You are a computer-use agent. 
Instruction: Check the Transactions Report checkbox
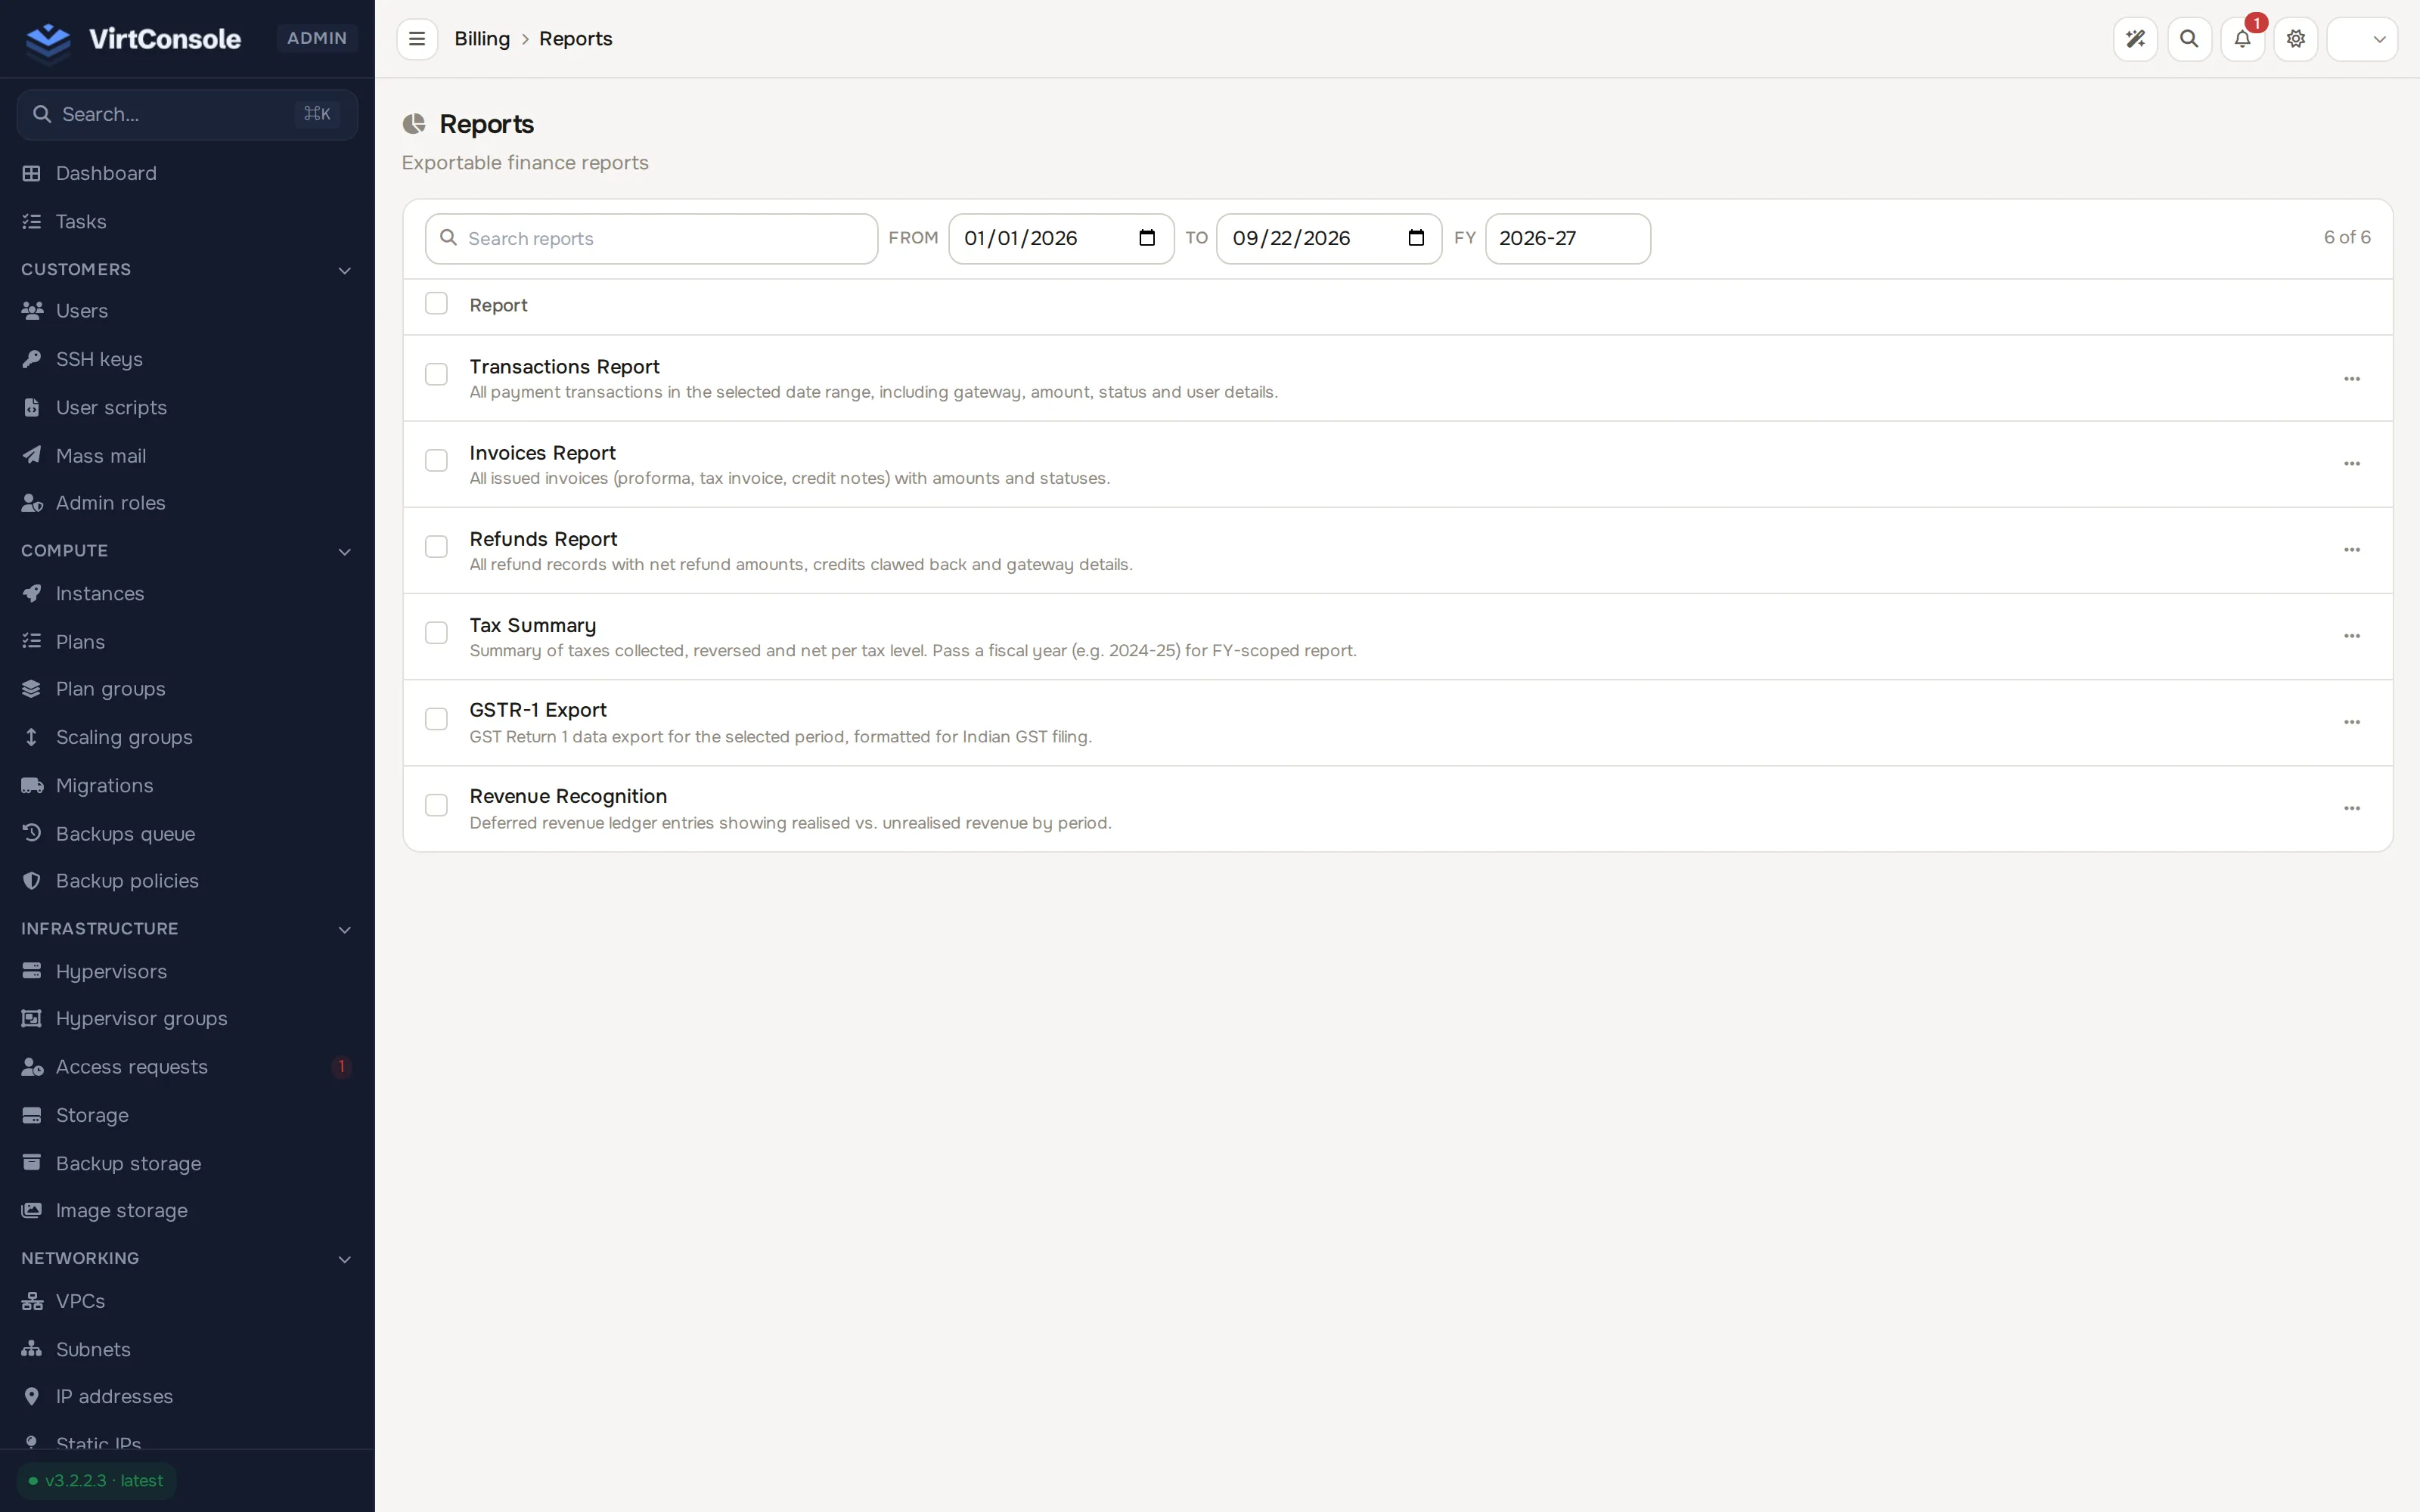pos(436,375)
